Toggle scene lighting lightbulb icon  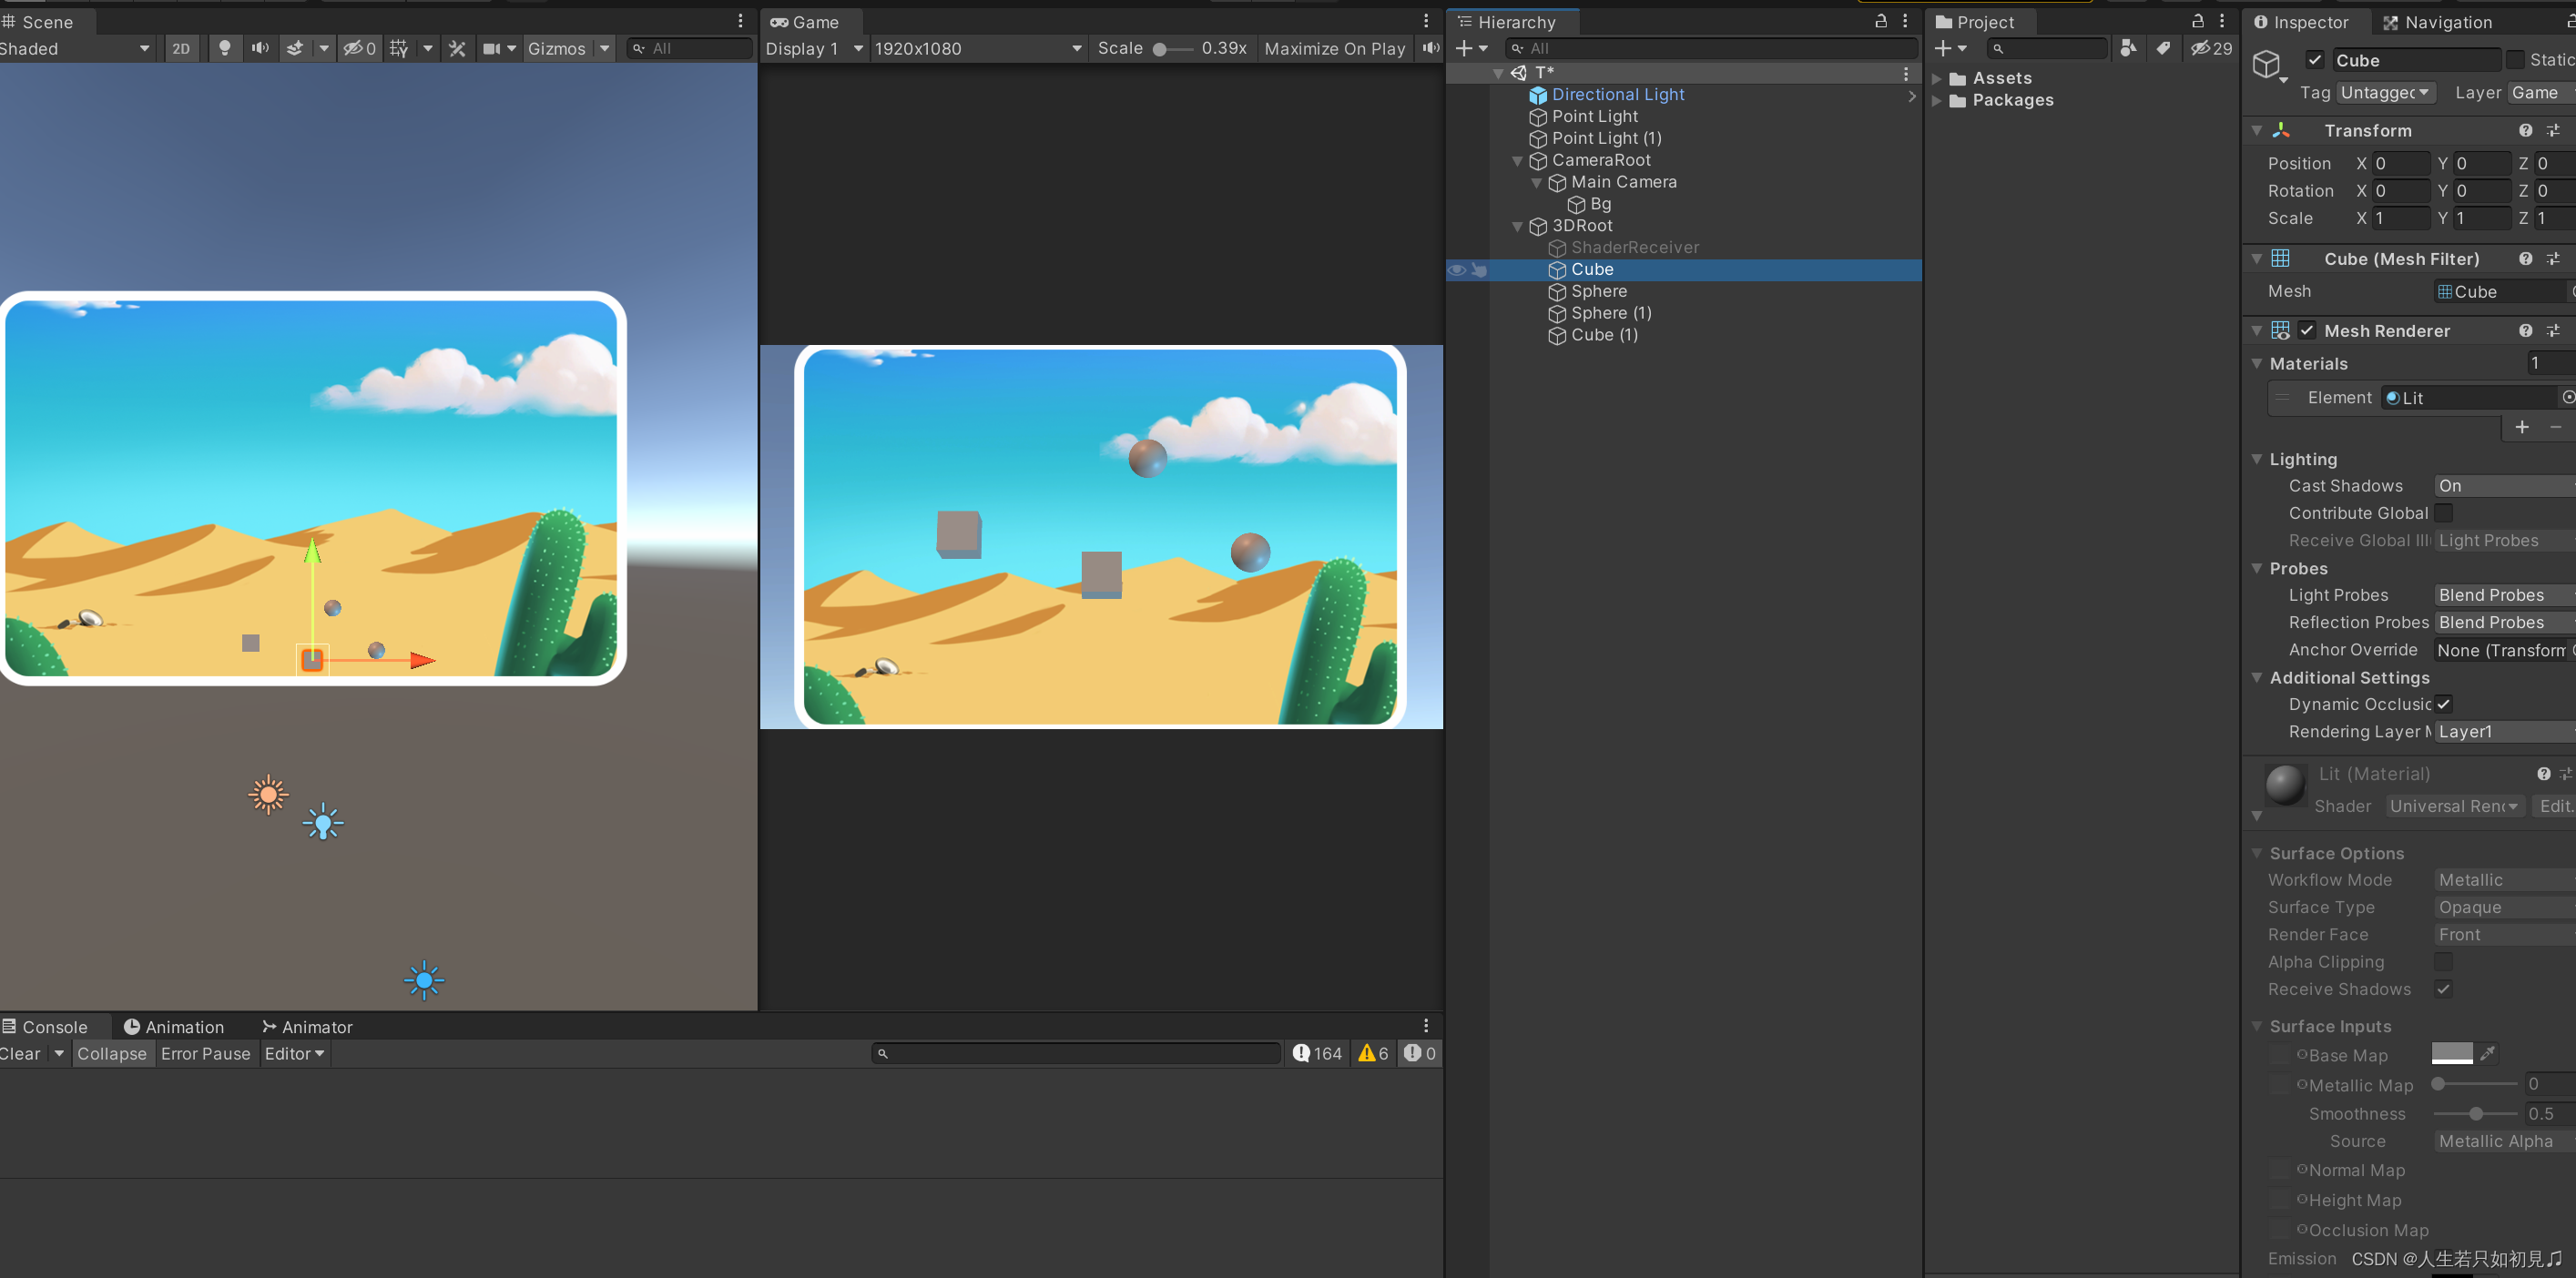(x=224, y=48)
